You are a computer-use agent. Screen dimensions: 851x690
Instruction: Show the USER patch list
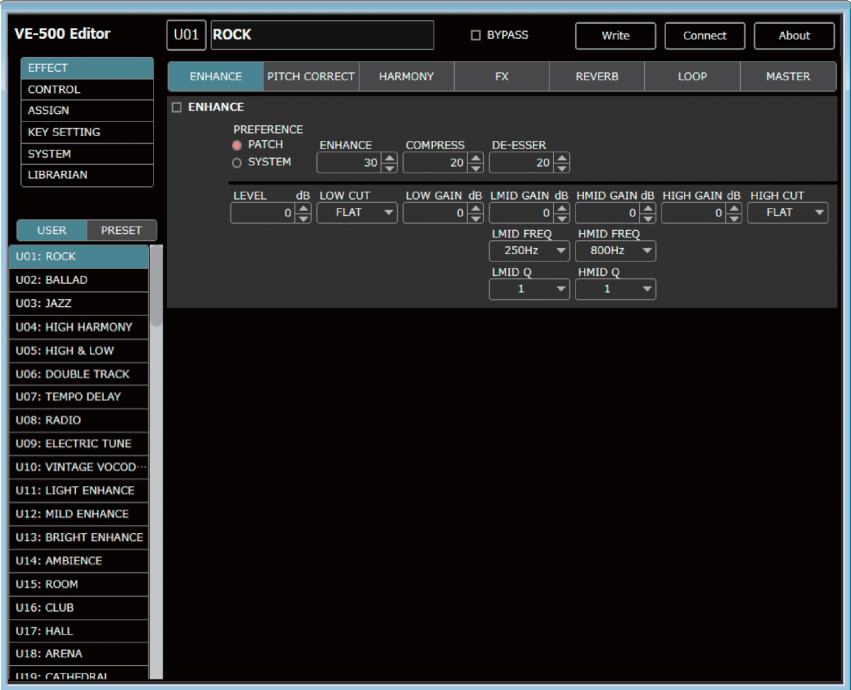pyautogui.click(x=52, y=230)
